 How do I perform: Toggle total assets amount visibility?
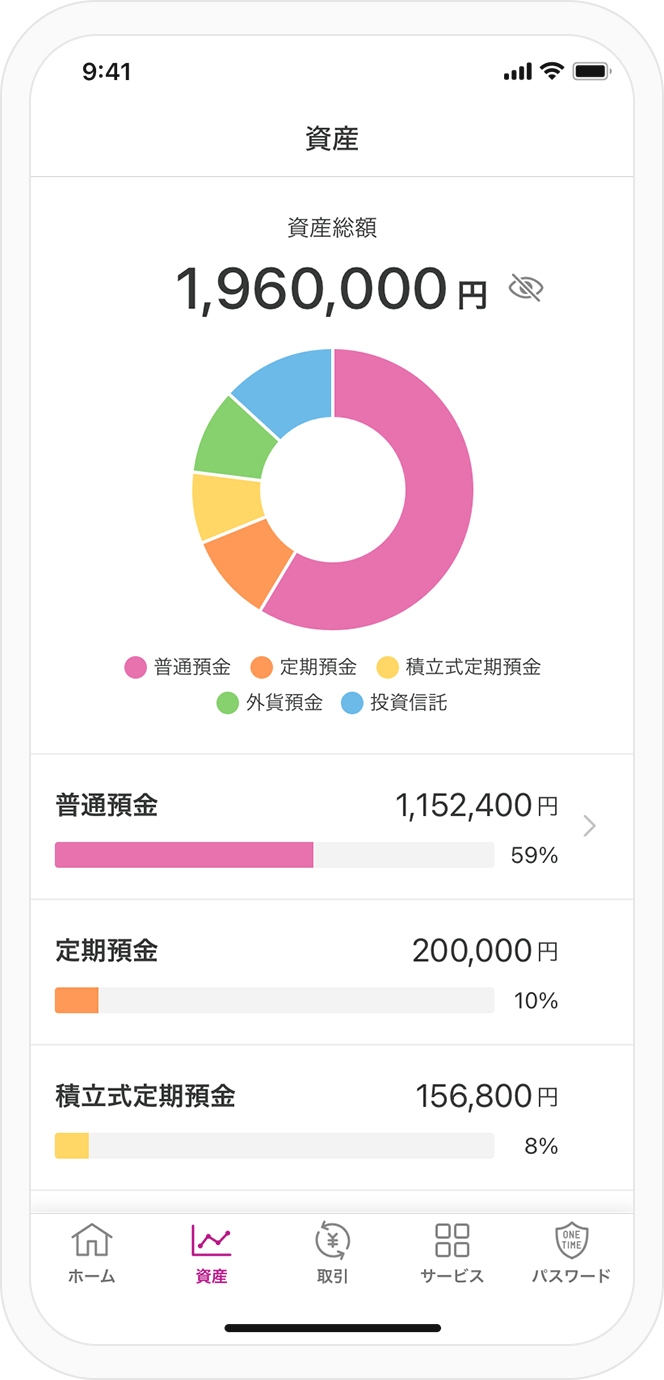[525, 289]
